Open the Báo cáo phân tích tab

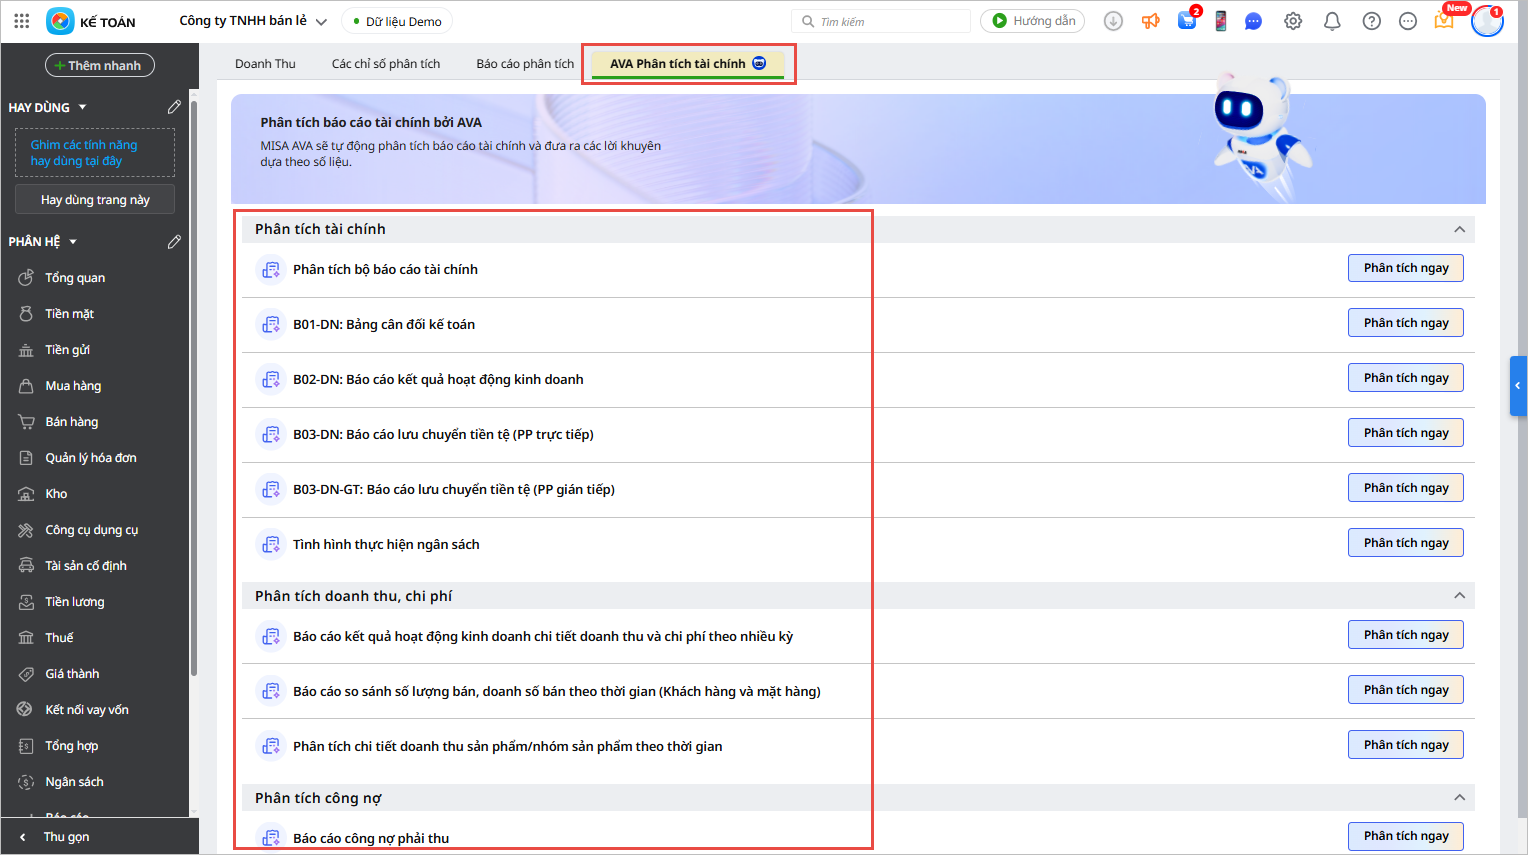525,64
